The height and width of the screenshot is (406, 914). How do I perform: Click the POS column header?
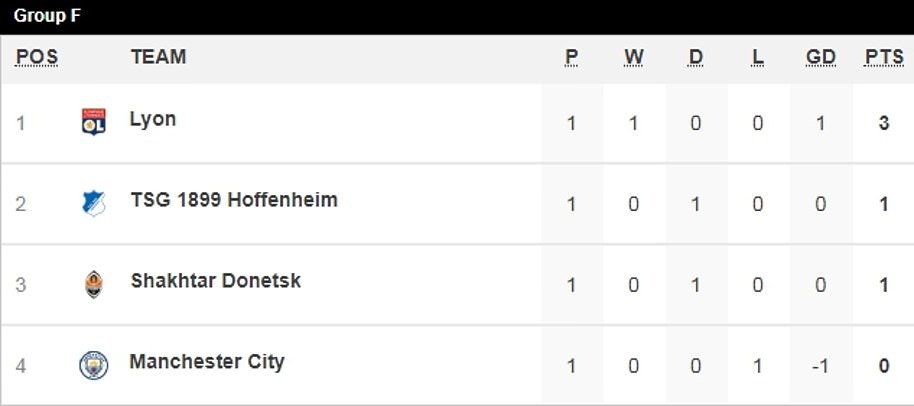[x=37, y=57]
